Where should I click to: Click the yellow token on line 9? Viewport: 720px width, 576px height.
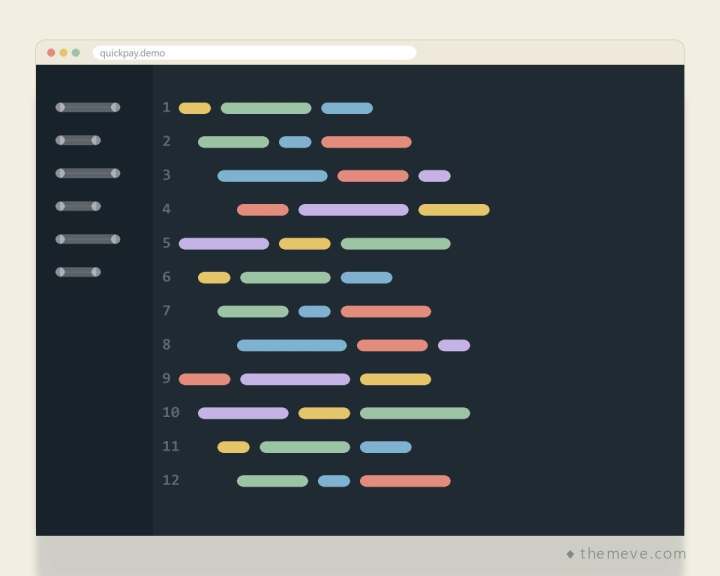coord(395,379)
